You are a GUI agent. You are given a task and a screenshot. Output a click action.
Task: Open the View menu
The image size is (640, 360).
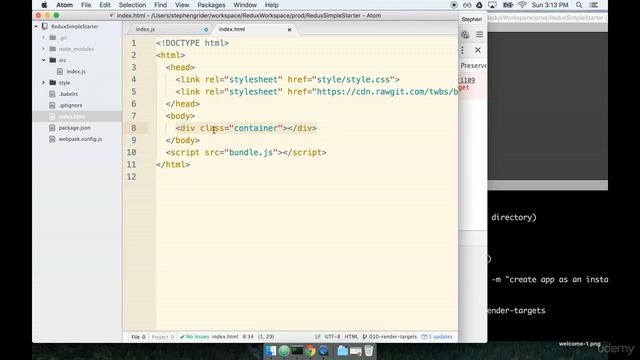(x=182, y=5)
